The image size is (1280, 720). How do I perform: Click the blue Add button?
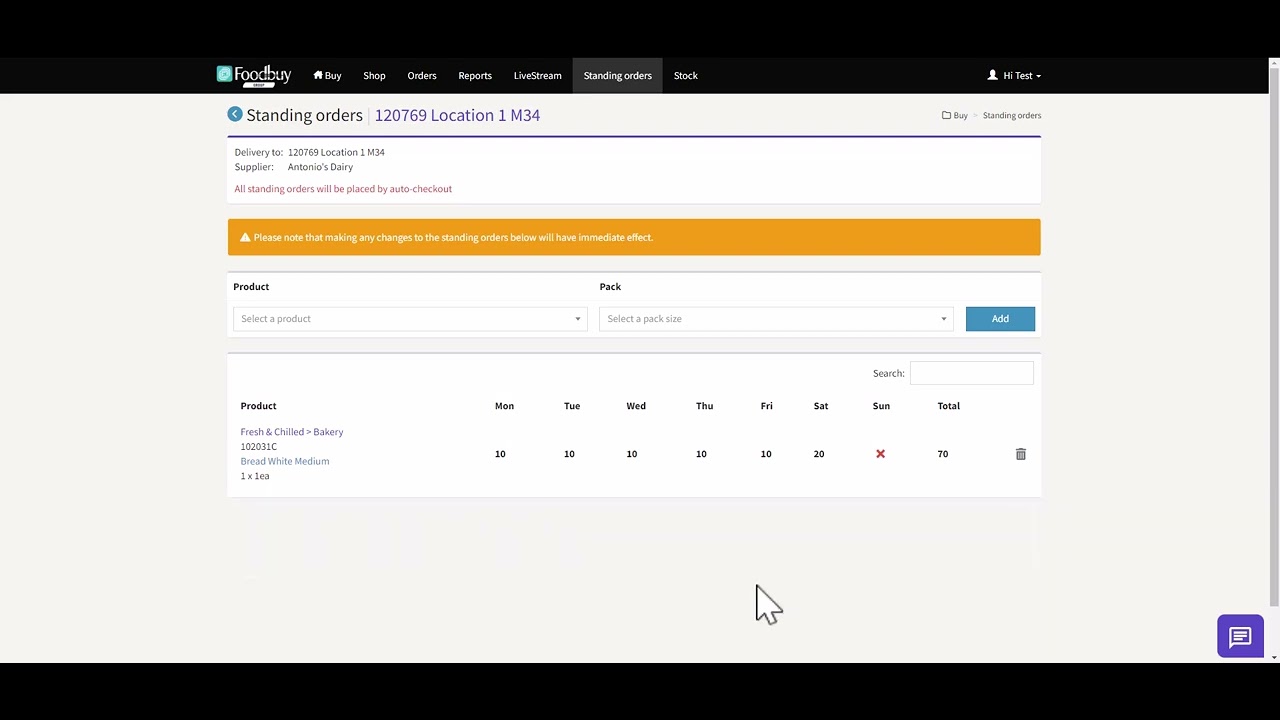1000,319
